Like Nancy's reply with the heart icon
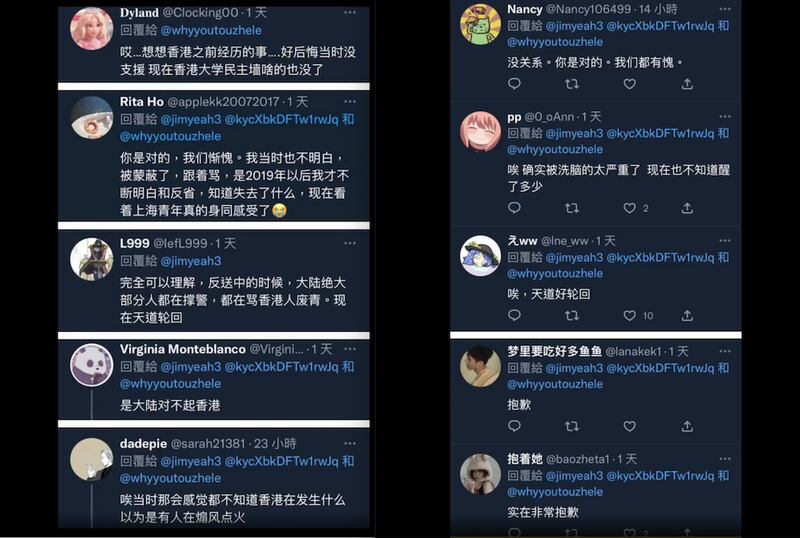This screenshot has height=538, width=800. [x=630, y=84]
